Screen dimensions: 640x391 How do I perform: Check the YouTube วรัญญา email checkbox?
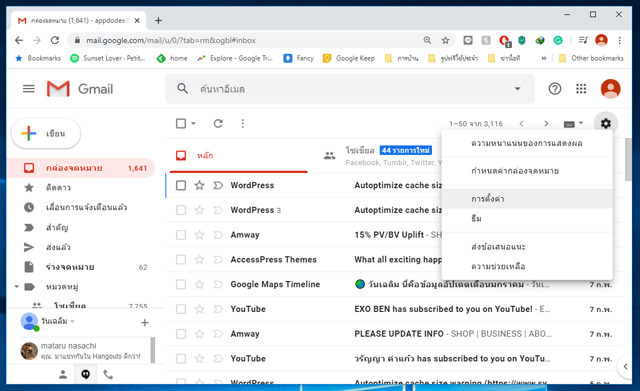click(x=181, y=359)
